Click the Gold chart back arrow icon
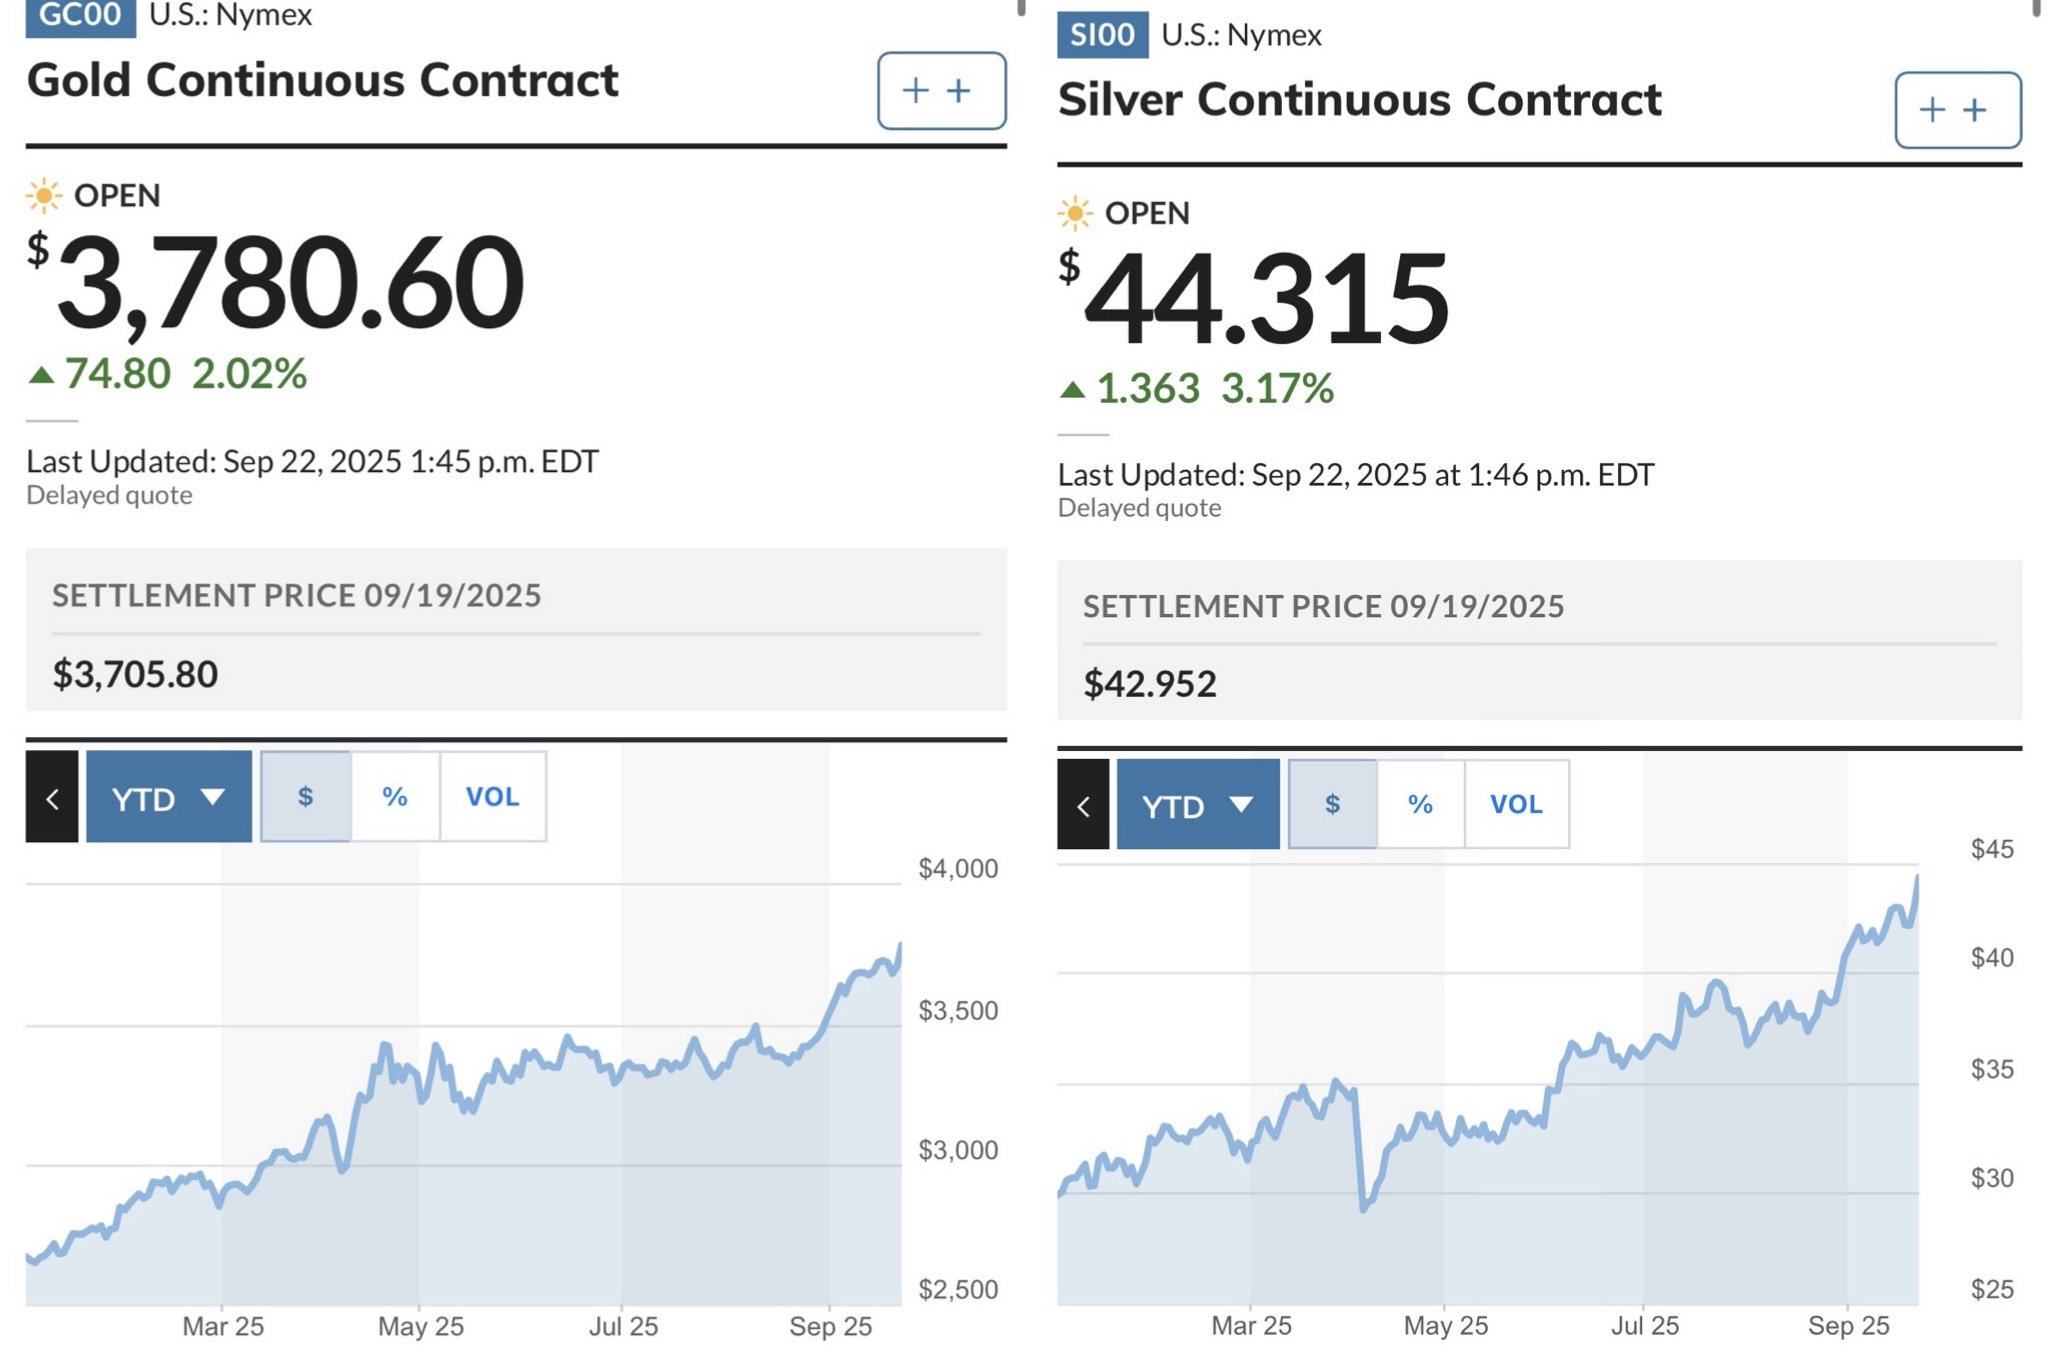Viewport: 2048px width, 1347px height. pos(52,797)
